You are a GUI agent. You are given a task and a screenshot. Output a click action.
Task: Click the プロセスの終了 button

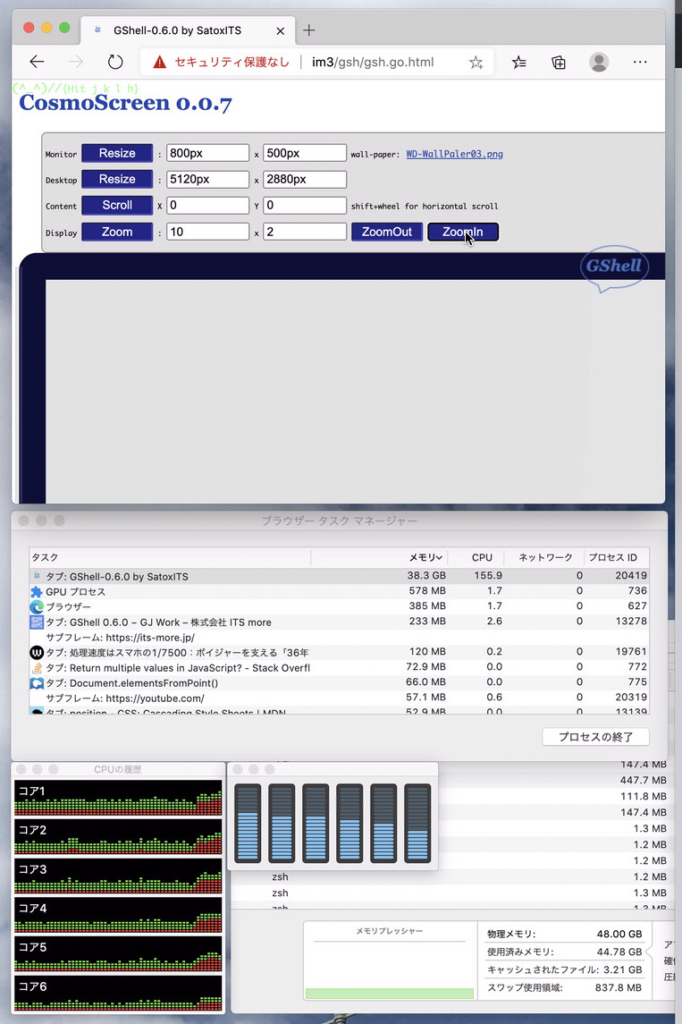[x=595, y=737]
